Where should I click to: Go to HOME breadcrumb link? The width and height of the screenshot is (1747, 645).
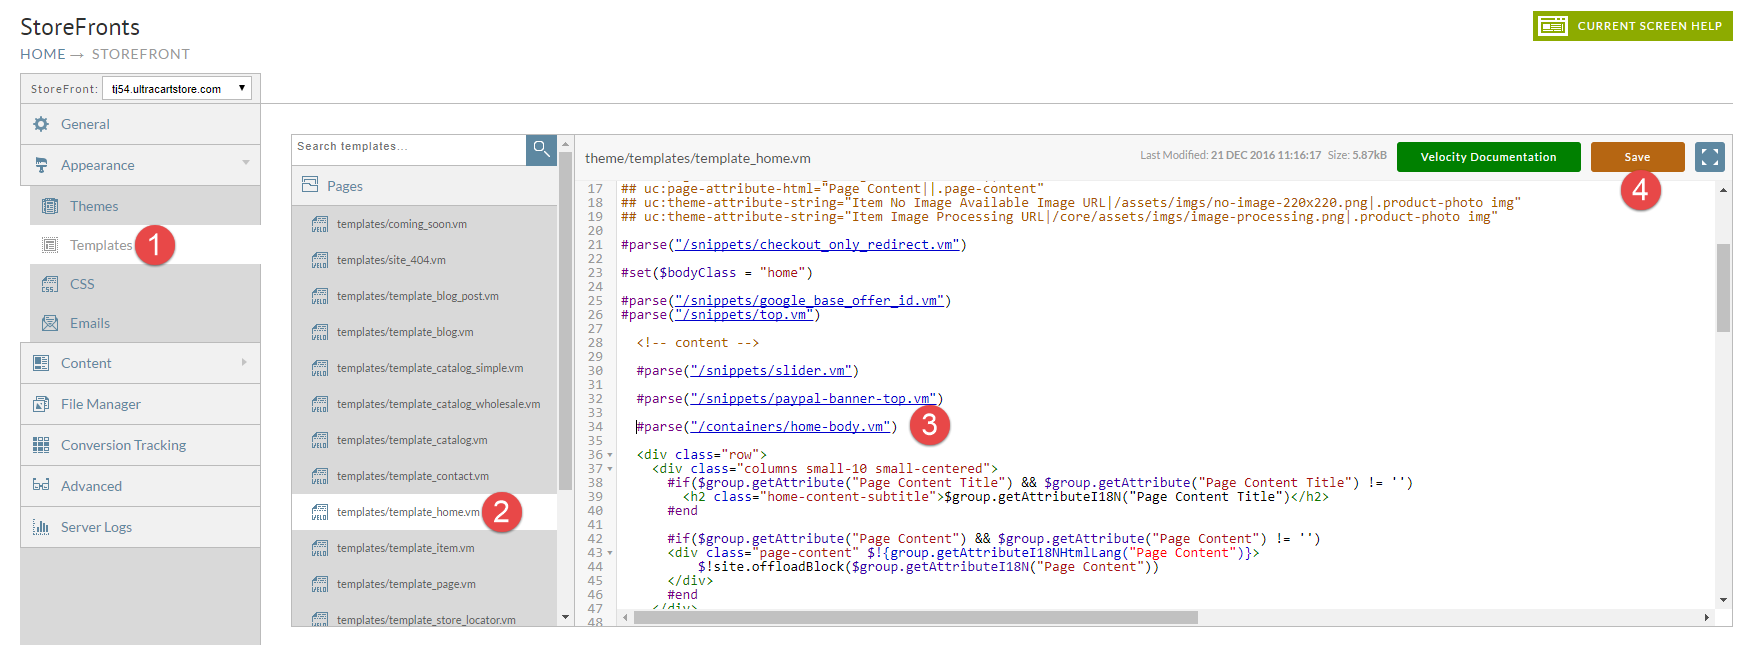(43, 54)
